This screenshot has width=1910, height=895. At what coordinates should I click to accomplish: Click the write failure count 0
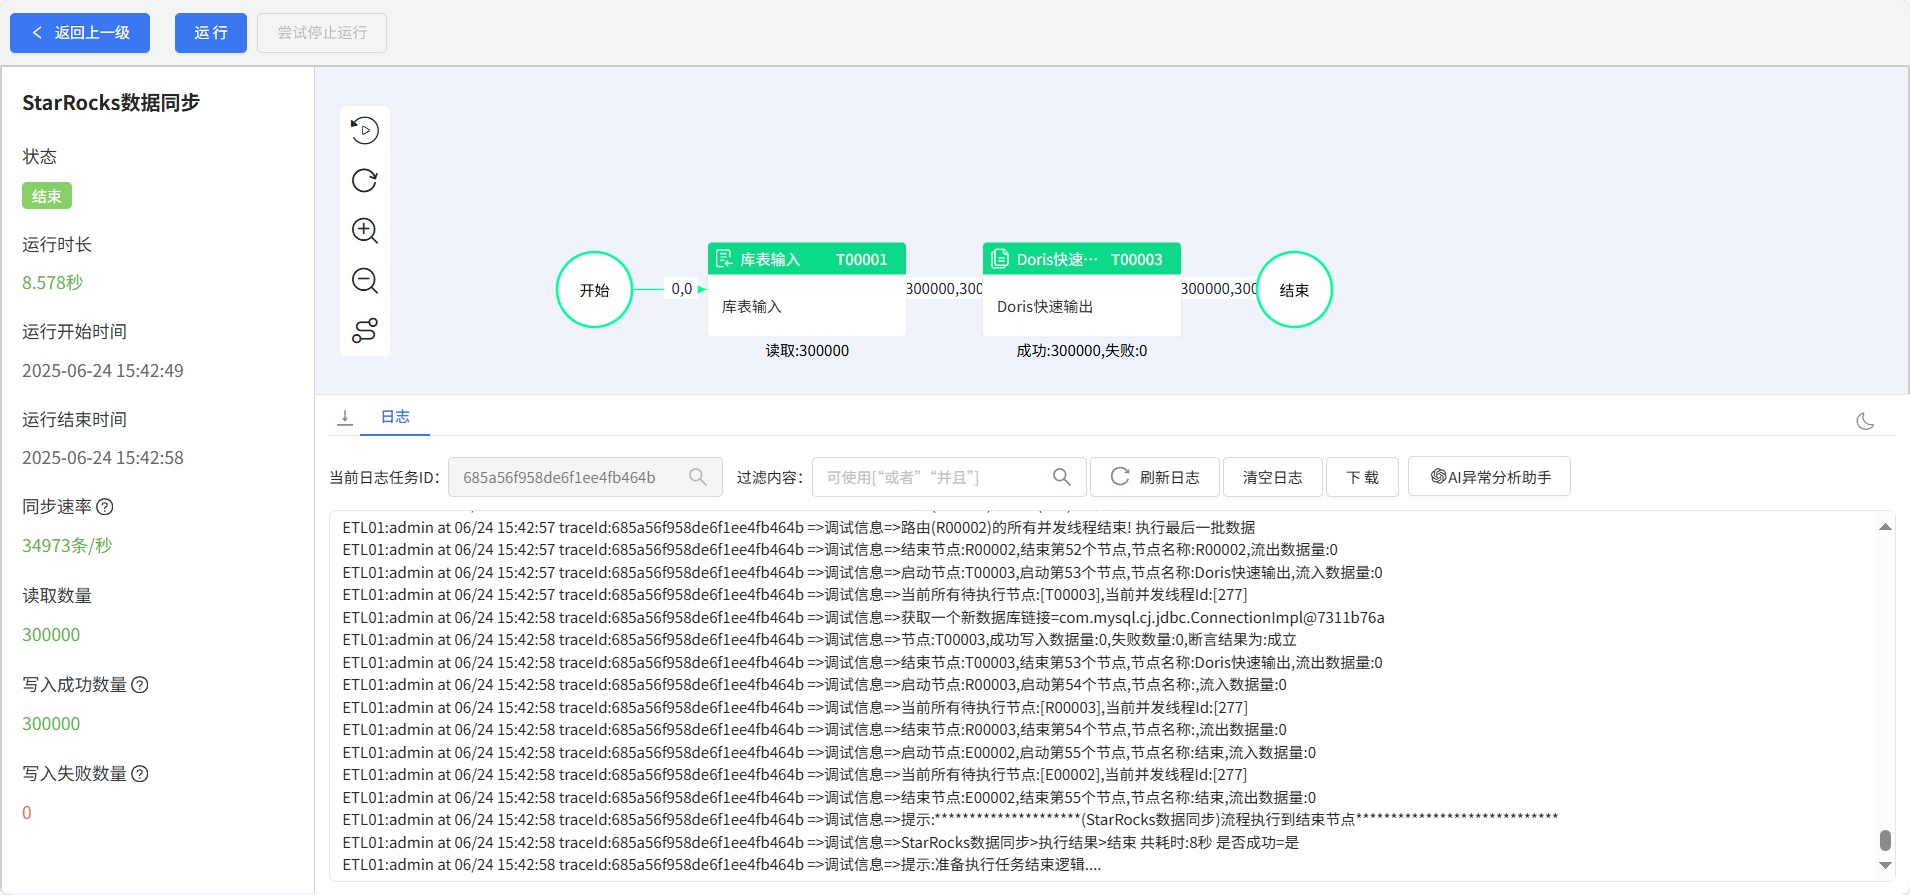(x=27, y=813)
